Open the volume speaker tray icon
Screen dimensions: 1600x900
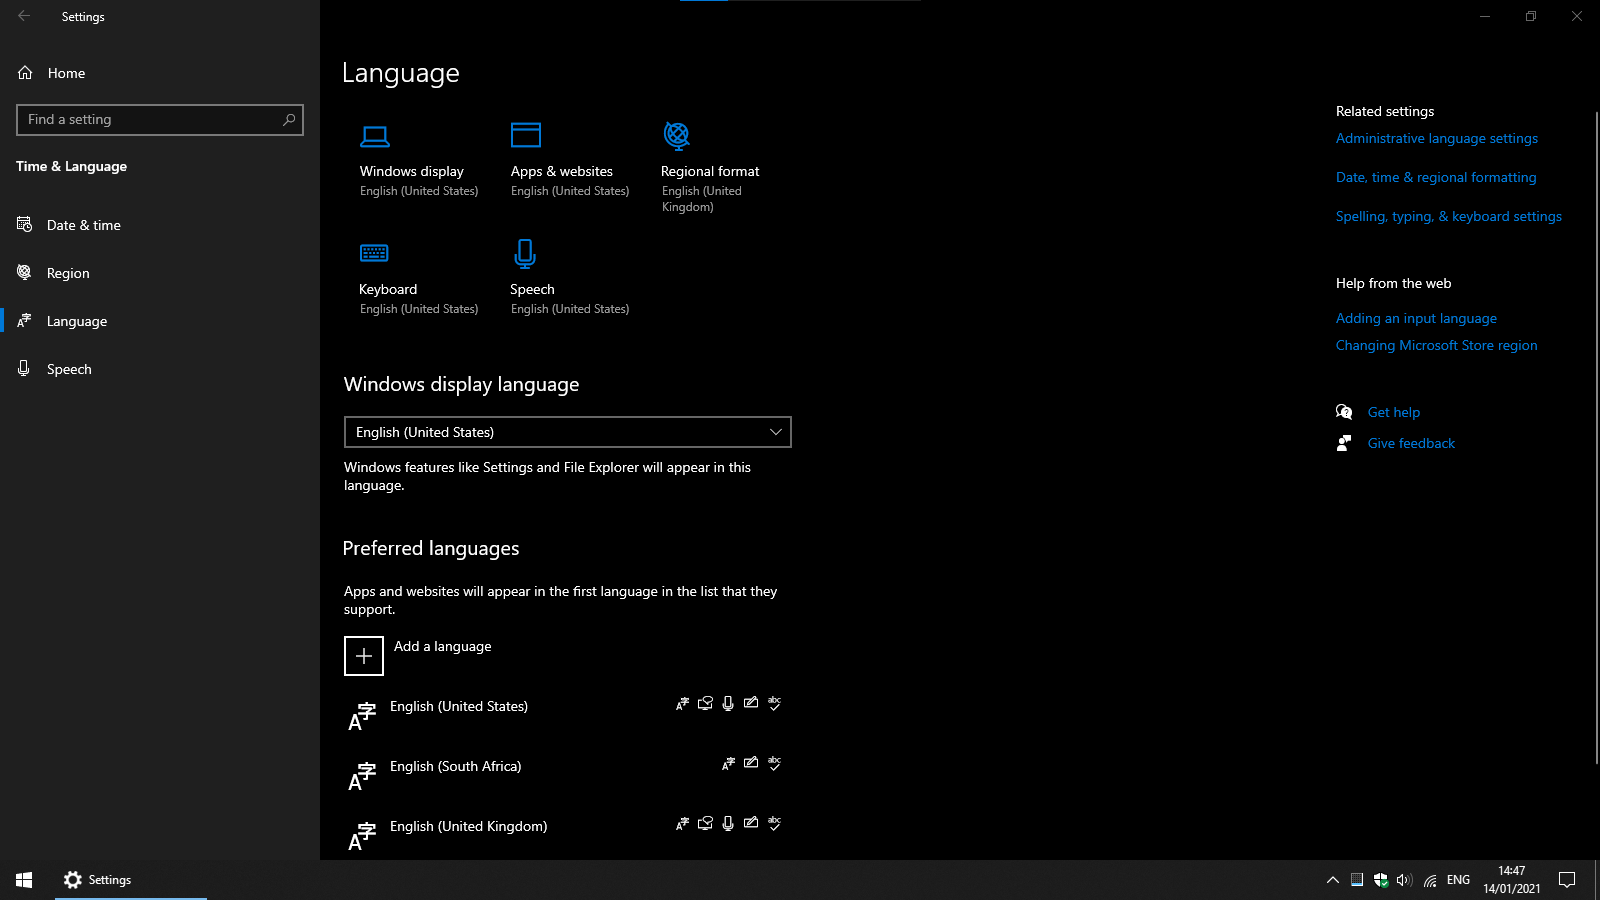click(1404, 880)
